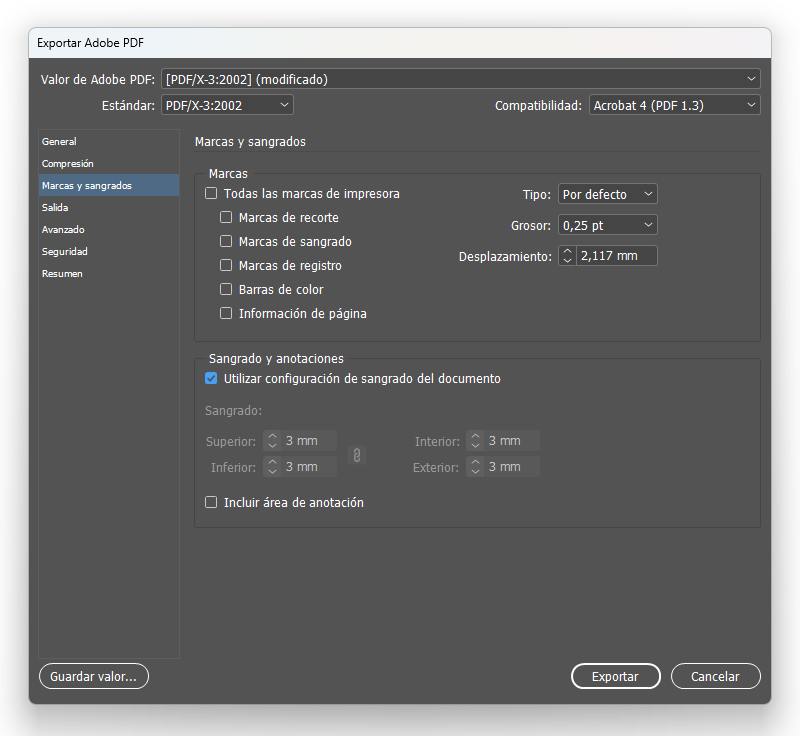This screenshot has width=800, height=736.
Task: Open the Compatibilidad dropdown
Action: tap(674, 105)
